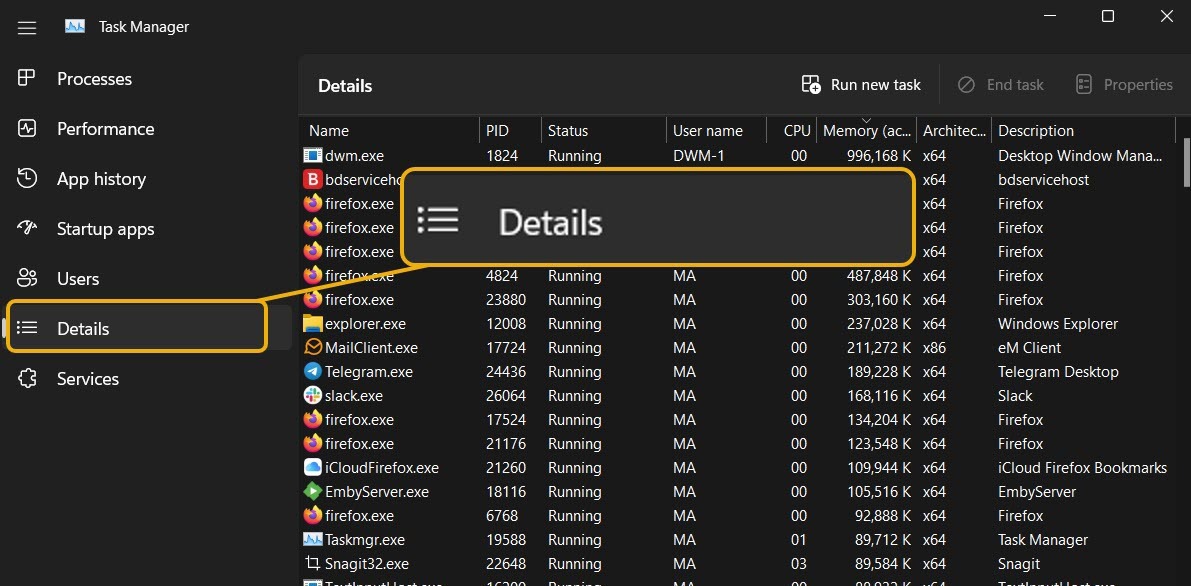This screenshot has width=1191, height=586.
Task: Click the Properties button label
Action: (1137, 84)
